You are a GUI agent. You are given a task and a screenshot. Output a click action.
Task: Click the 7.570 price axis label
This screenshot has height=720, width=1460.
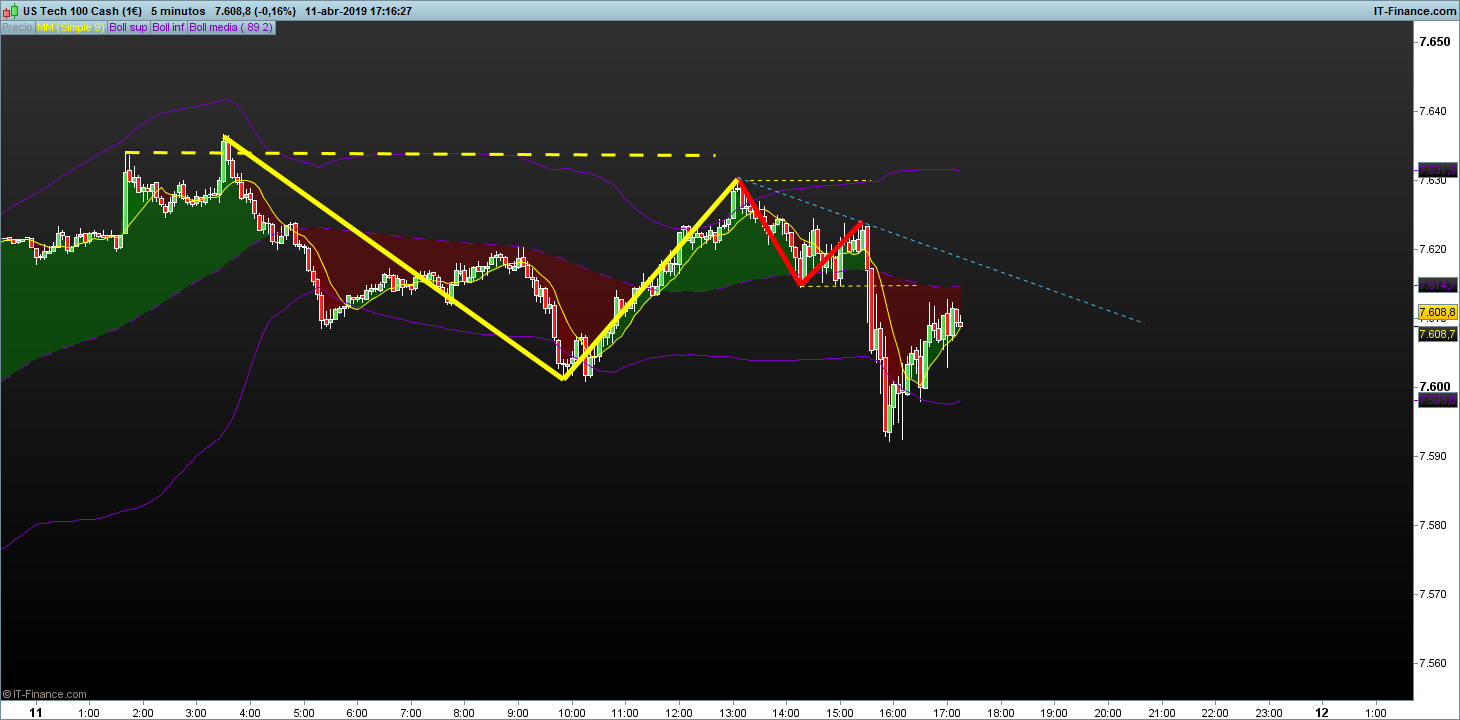coord(1434,594)
